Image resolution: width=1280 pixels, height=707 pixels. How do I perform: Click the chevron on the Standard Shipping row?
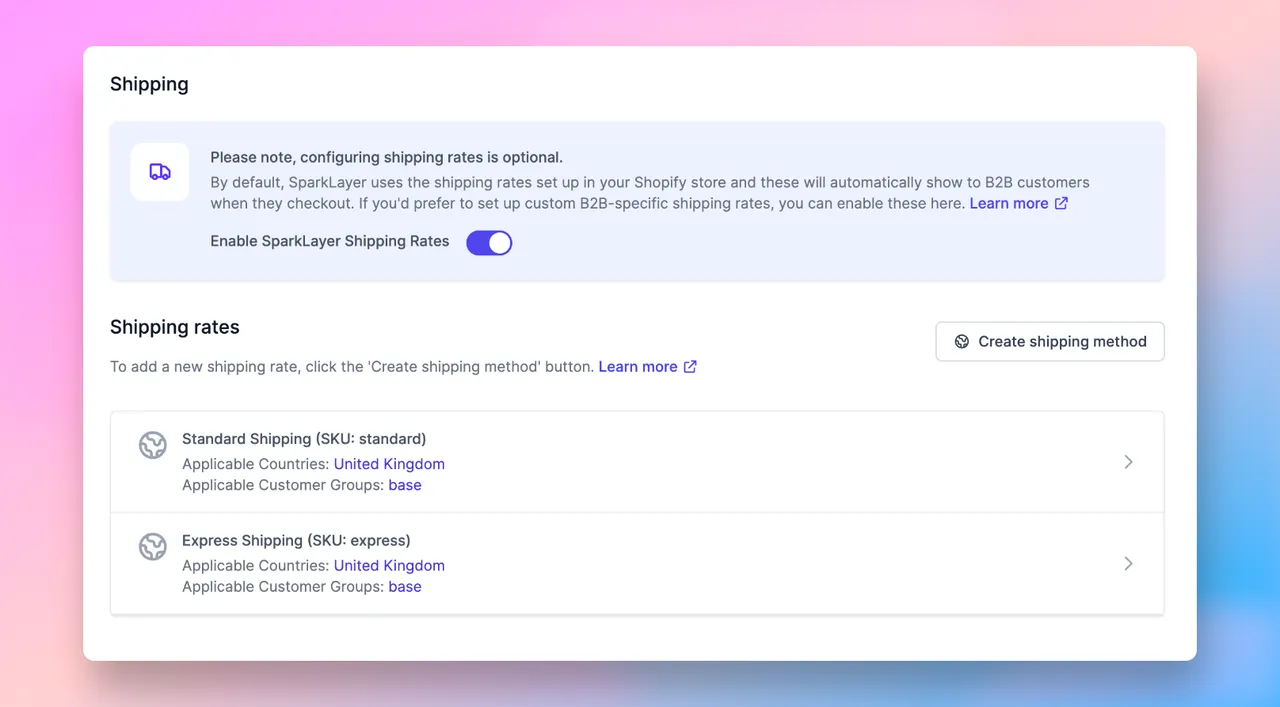click(1128, 462)
